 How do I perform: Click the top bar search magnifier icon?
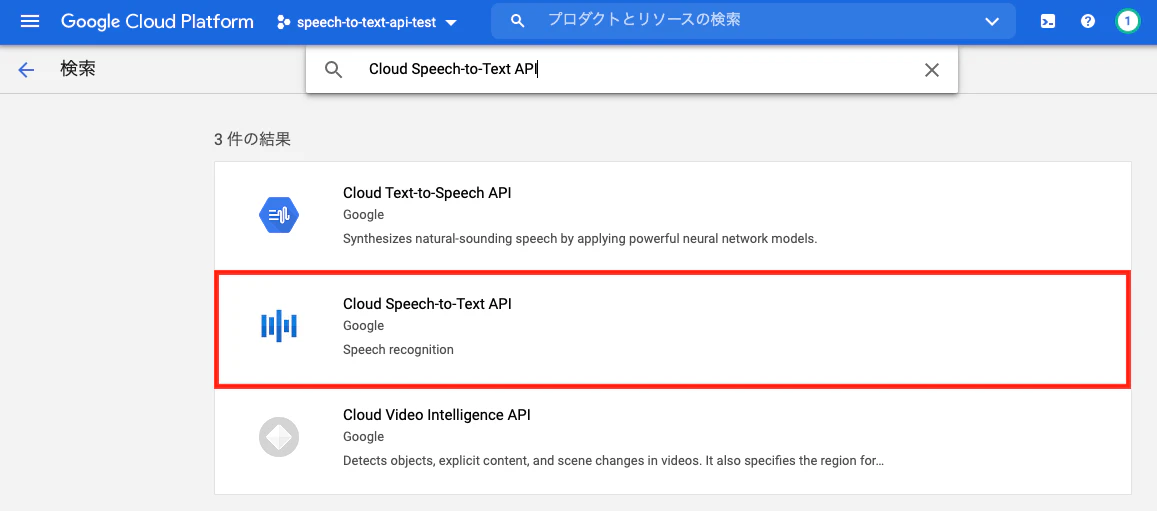click(517, 21)
